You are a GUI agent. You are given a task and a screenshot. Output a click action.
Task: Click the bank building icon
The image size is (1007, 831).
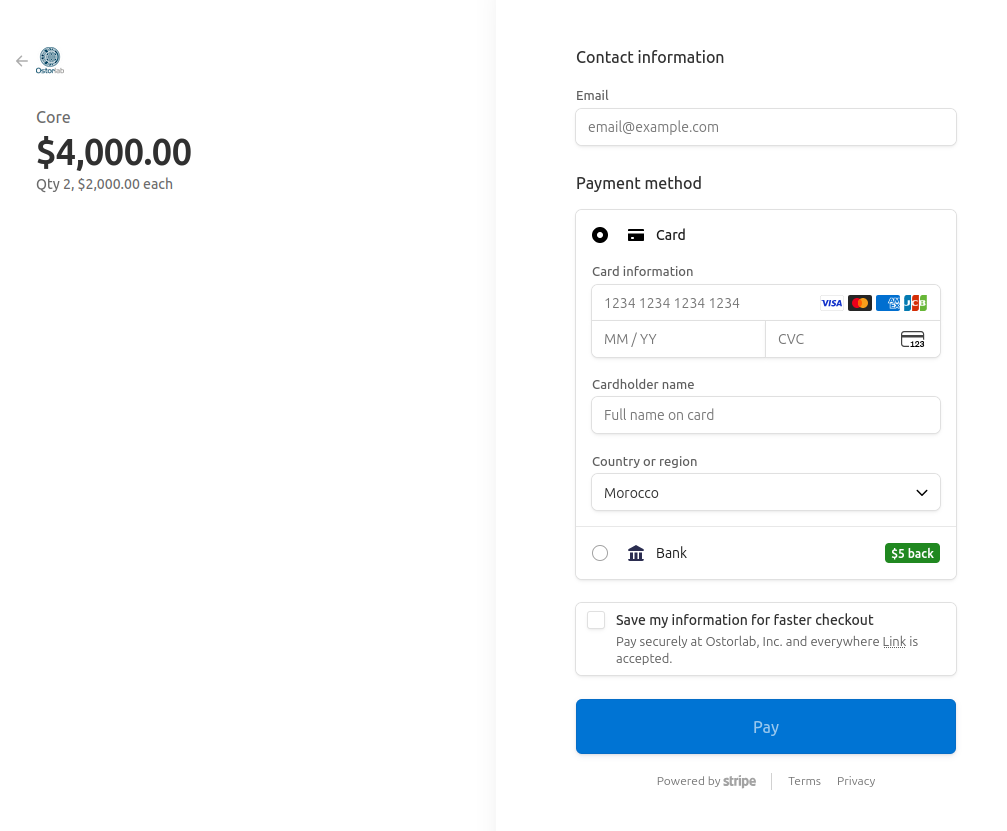[636, 553]
